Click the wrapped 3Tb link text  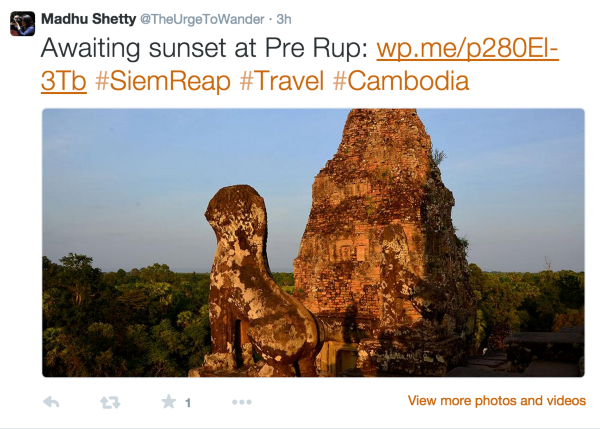(x=63, y=82)
